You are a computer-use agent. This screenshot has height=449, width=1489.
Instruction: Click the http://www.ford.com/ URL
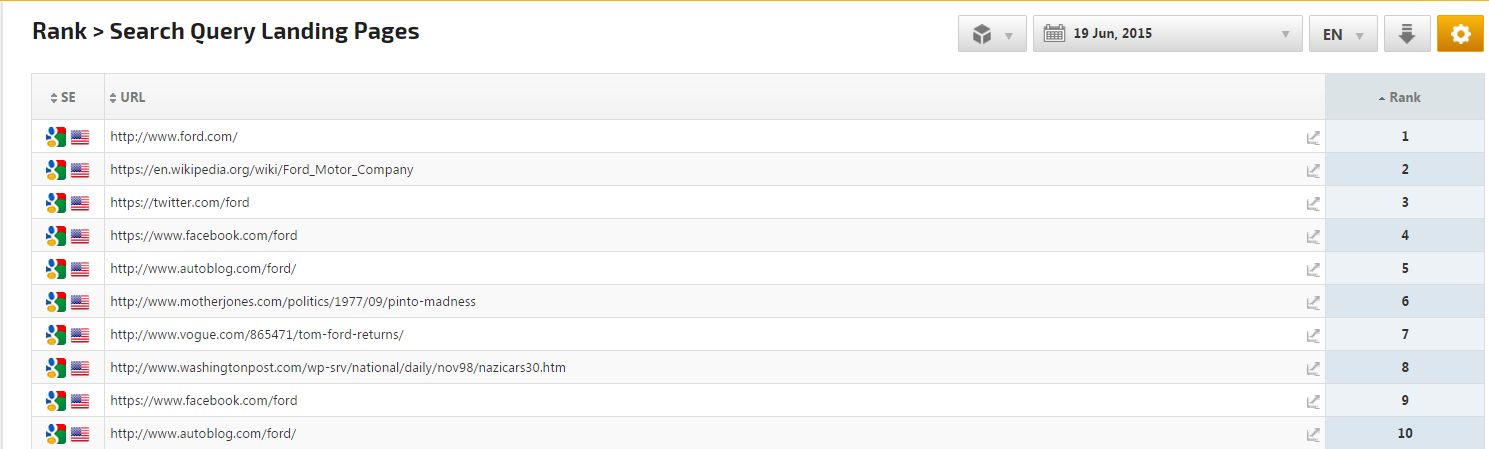pos(174,137)
